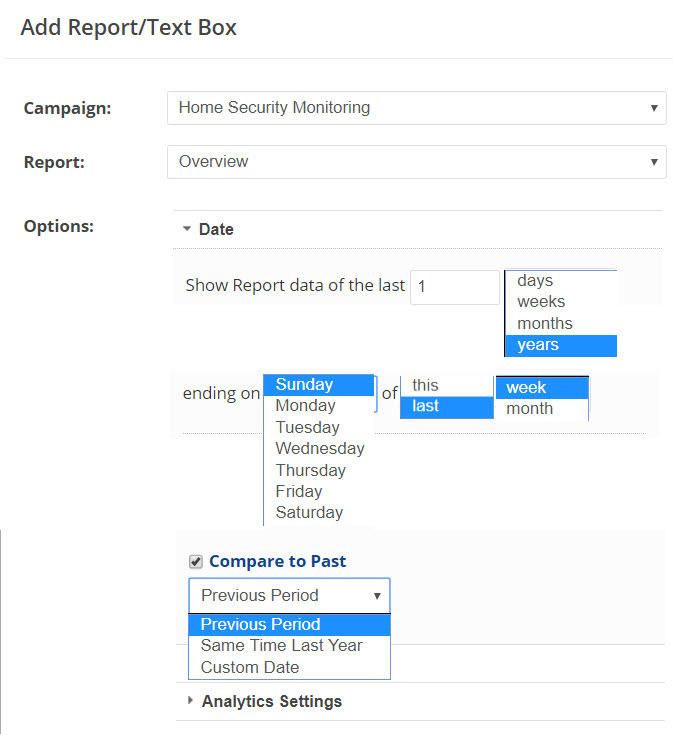Choose 'months' as the period unit
Screen dimensions: 673x735
(545, 324)
